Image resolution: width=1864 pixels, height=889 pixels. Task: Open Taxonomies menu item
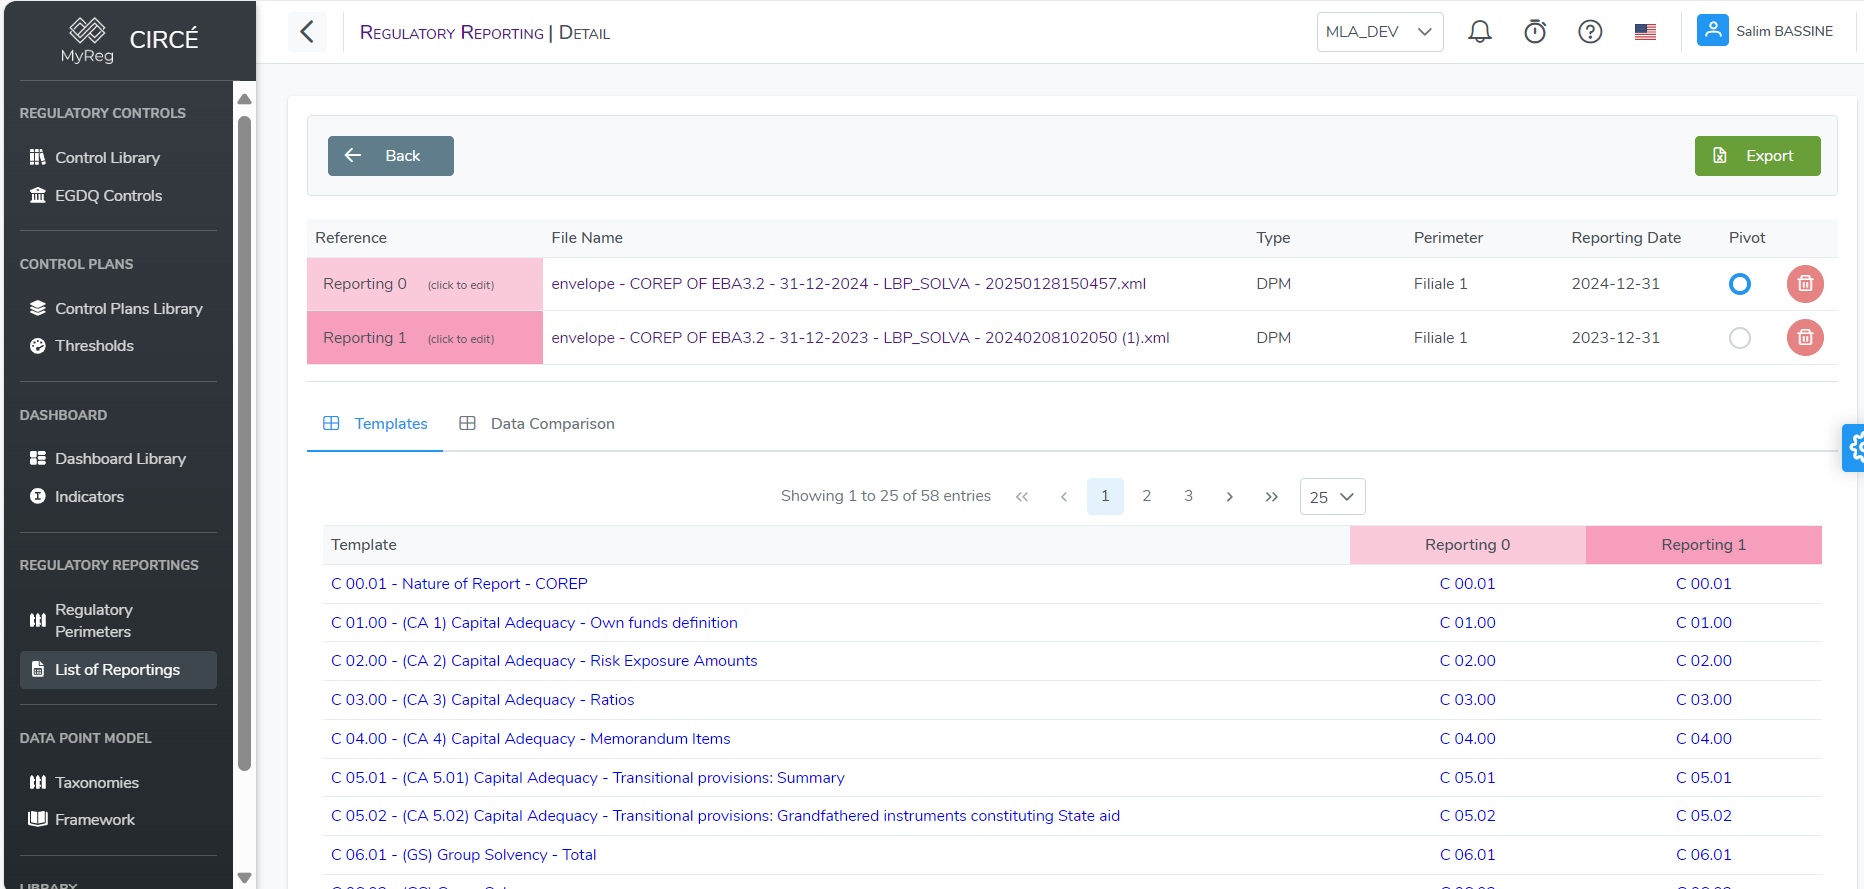pos(97,783)
